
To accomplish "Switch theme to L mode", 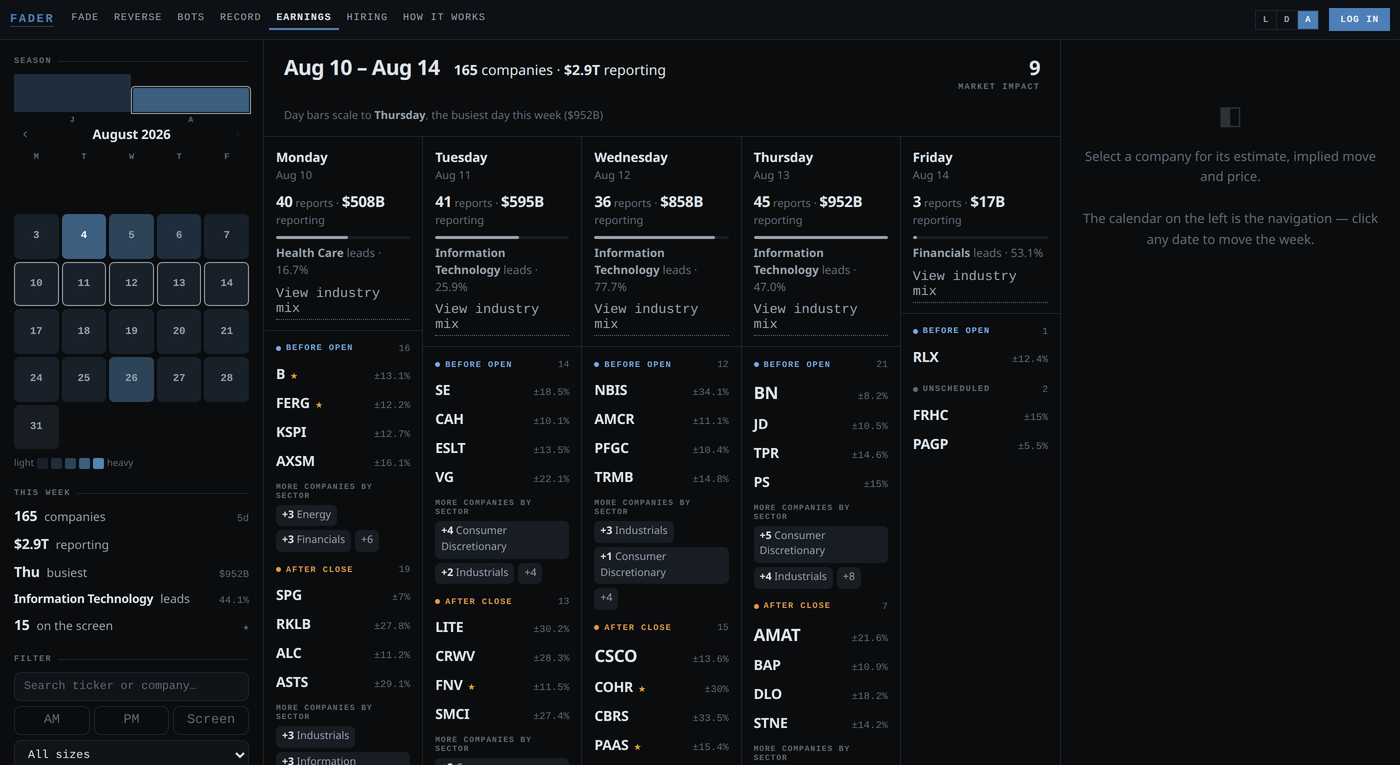I will [1265, 19].
